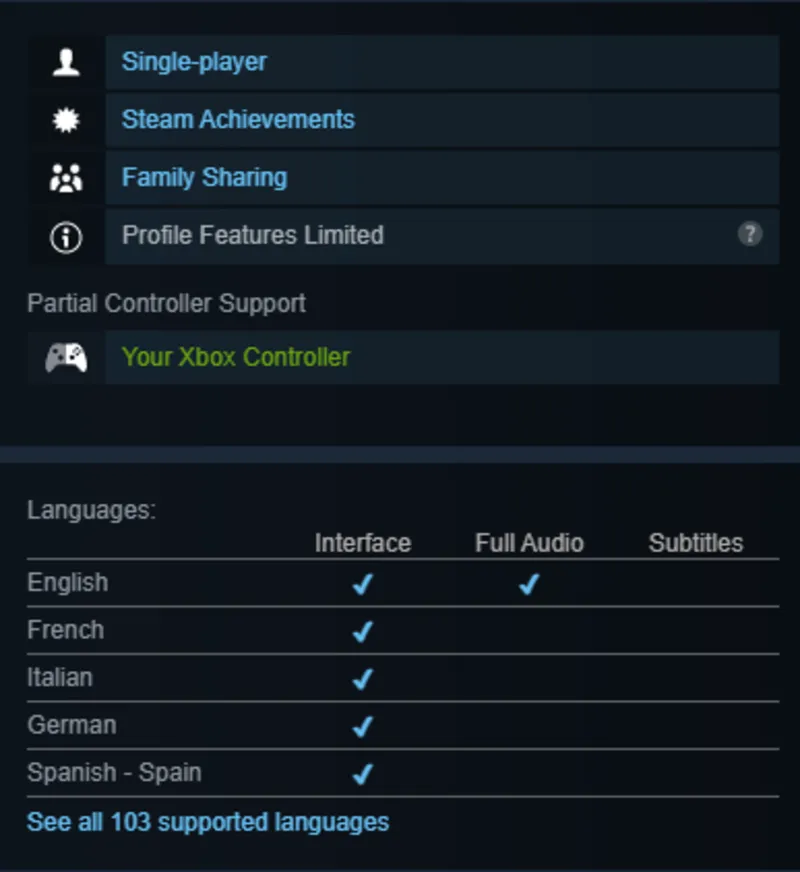Open the Steam Achievements link
800x872 pixels.
tap(238, 120)
